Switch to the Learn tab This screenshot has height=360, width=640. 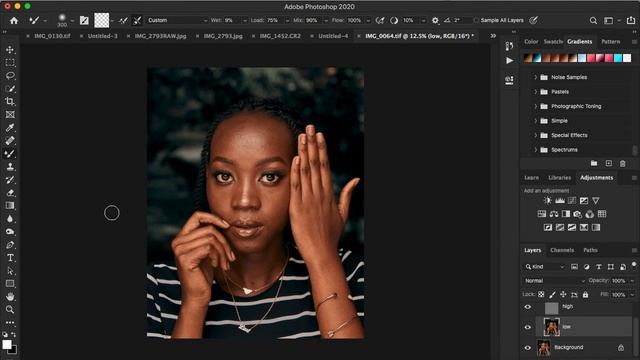(x=531, y=178)
